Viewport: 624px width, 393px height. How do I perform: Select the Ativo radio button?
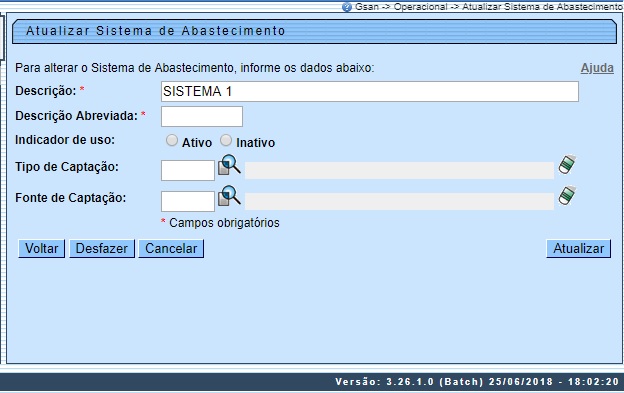coord(172,140)
